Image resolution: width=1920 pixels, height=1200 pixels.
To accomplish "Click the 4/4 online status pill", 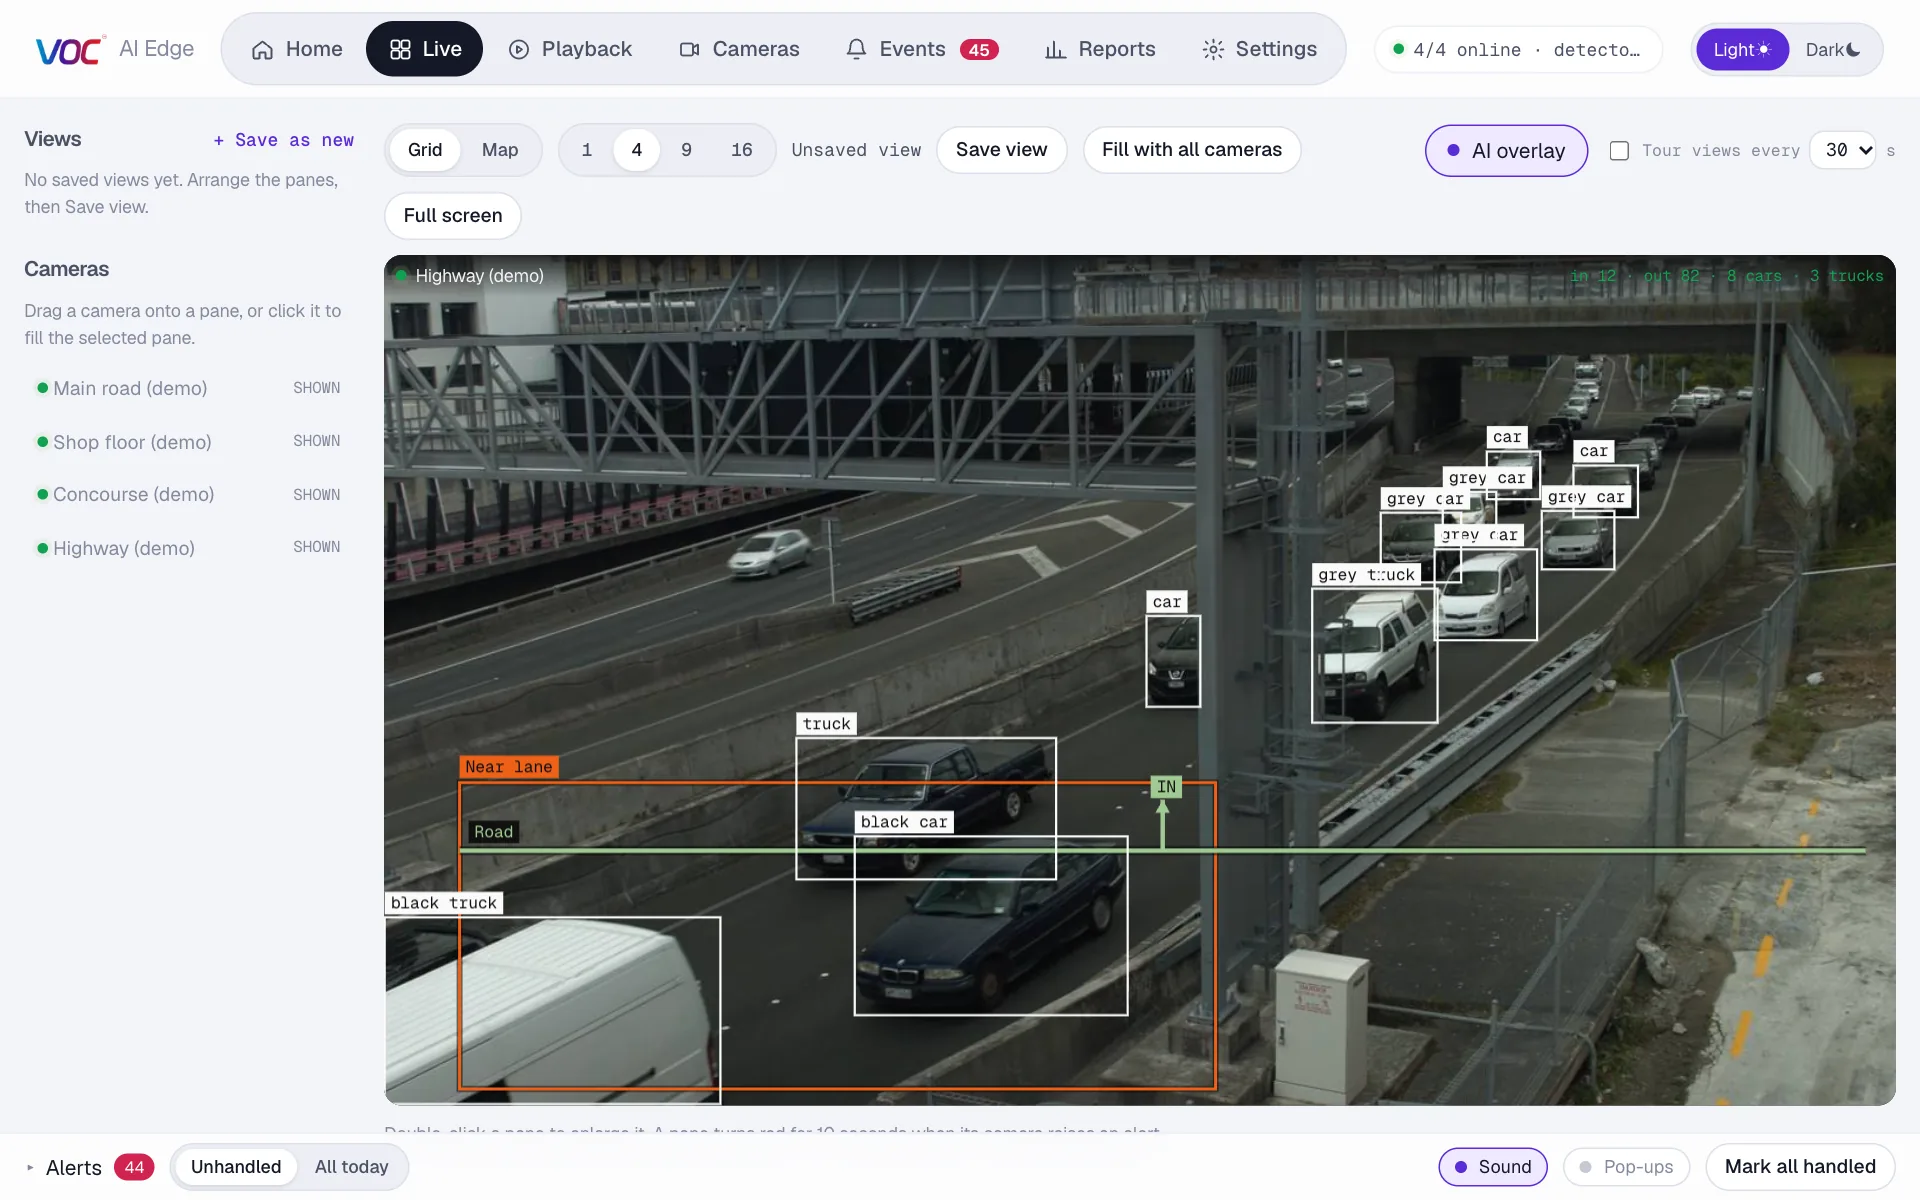I will (1518, 49).
